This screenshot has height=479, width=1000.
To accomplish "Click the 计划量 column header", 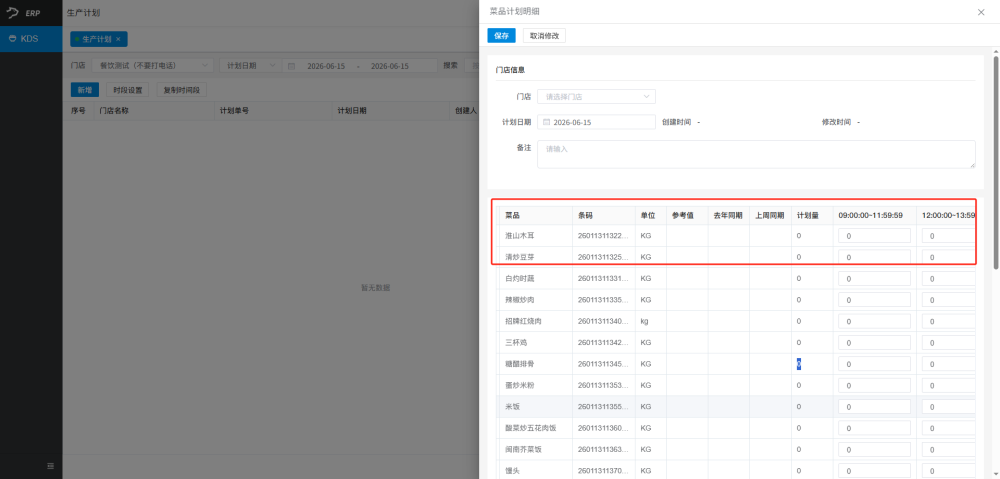I will coord(811,215).
